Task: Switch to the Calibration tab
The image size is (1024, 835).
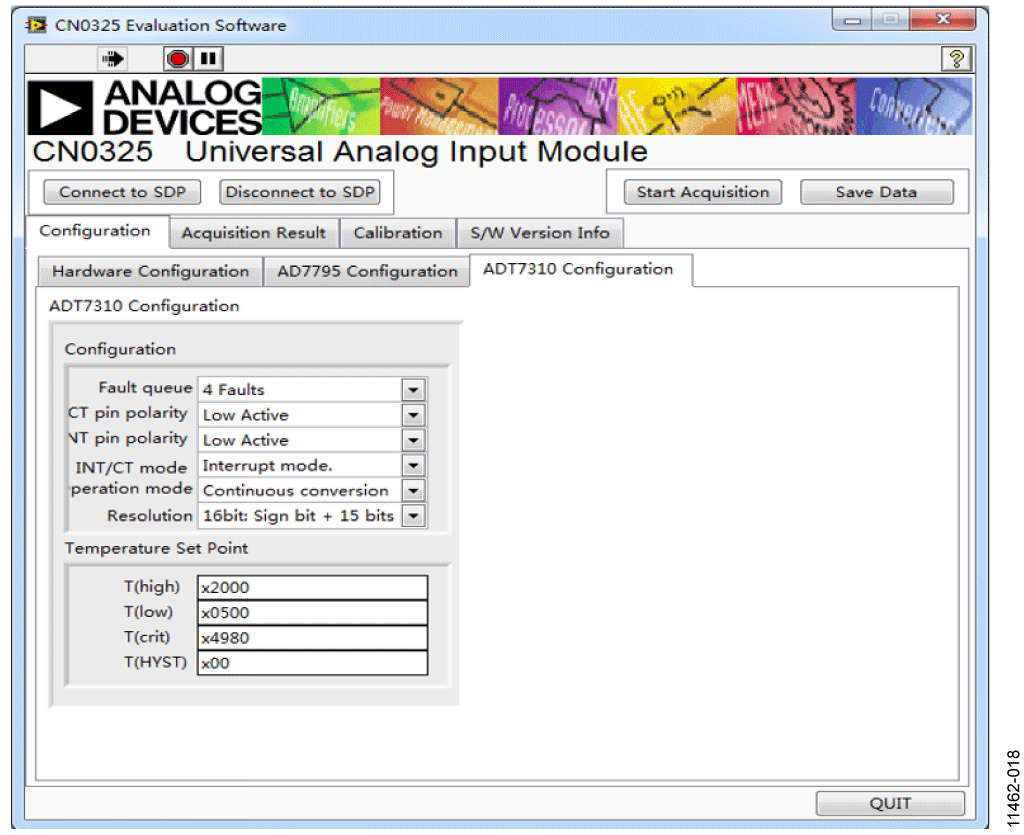Action: coord(398,233)
